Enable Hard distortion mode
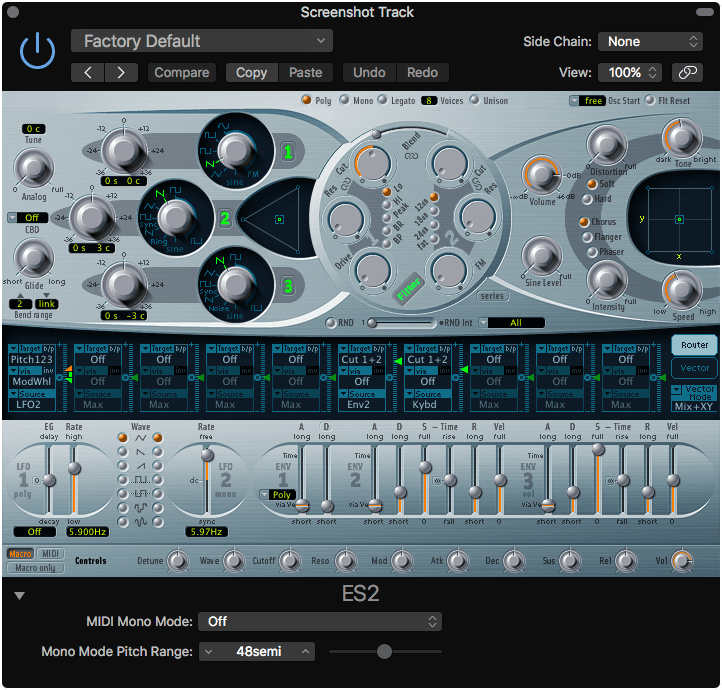 [x=585, y=198]
